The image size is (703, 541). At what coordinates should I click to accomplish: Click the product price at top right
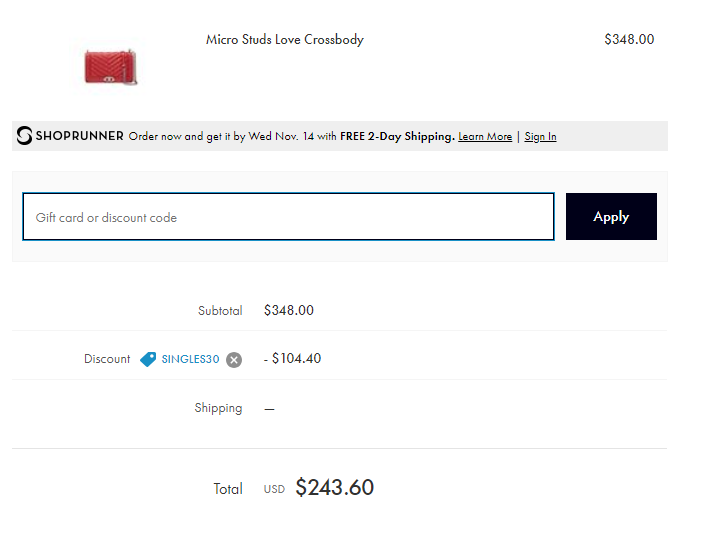click(629, 39)
